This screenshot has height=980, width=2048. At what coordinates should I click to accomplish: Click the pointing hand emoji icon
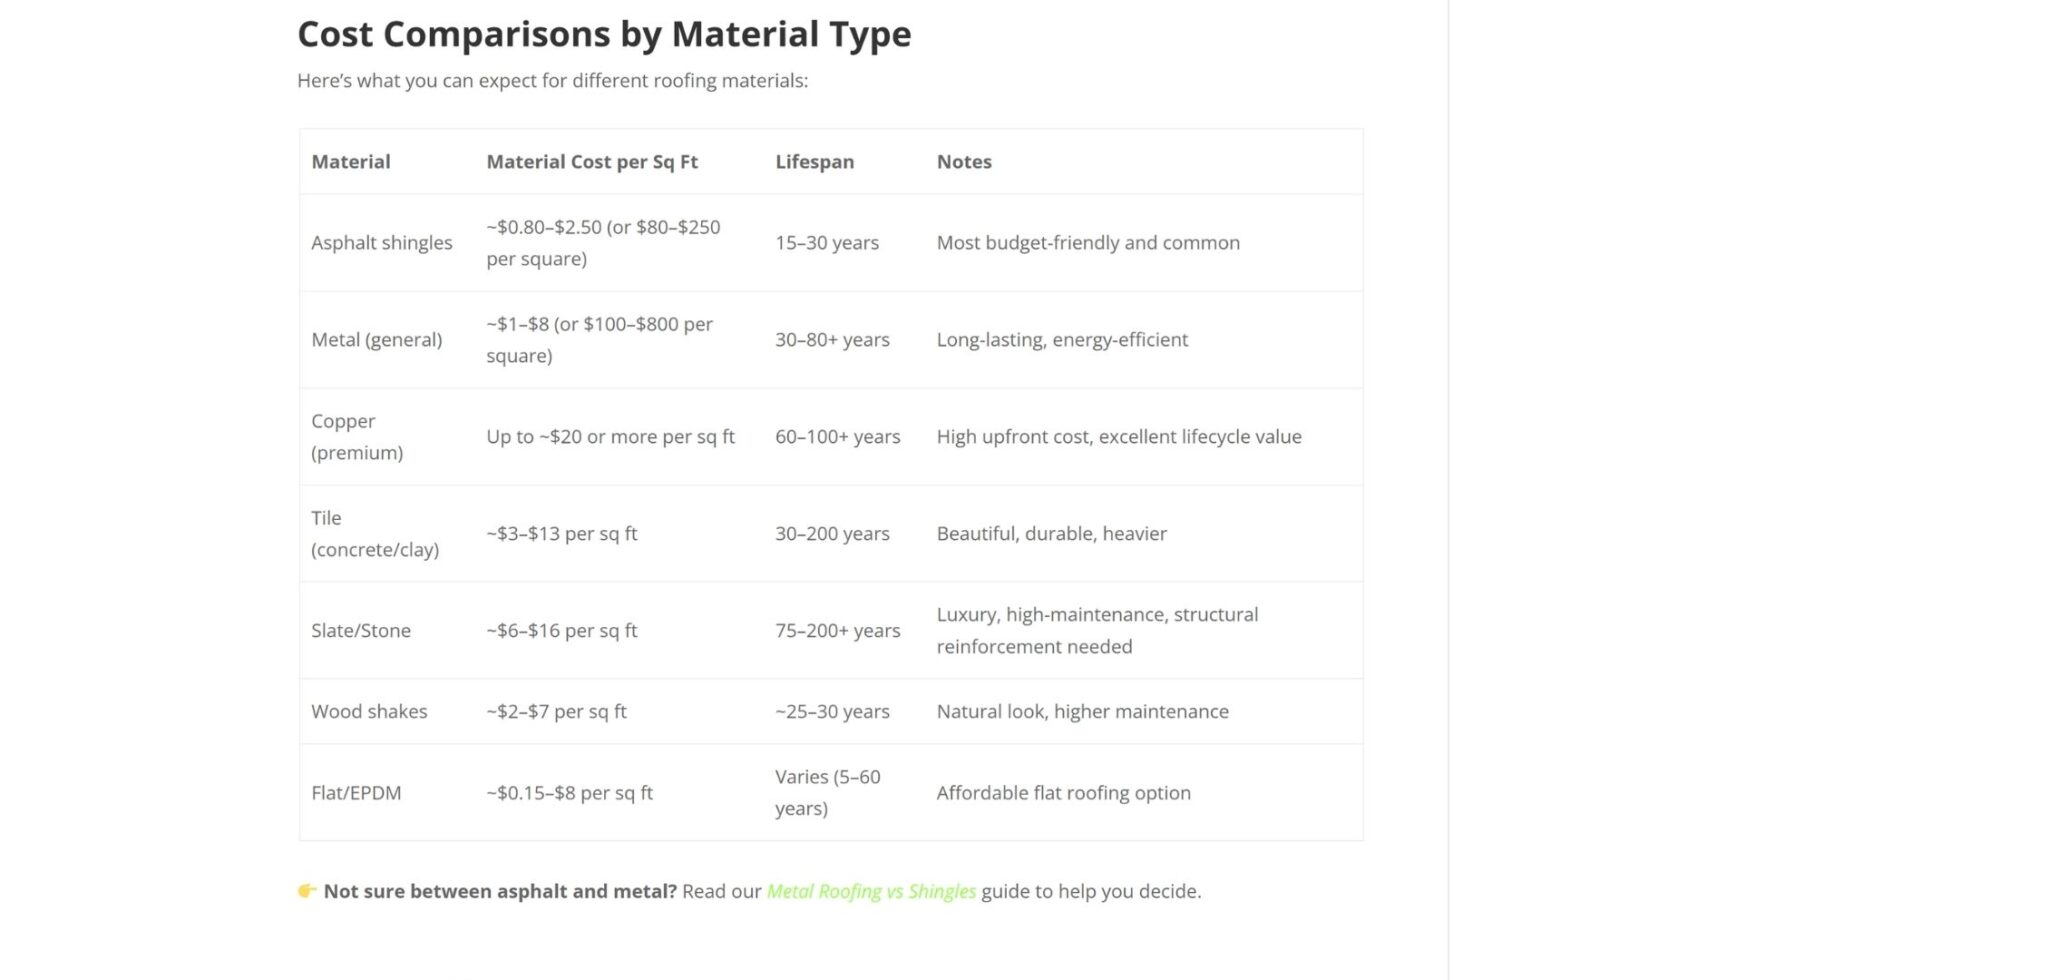coord(307,890)
